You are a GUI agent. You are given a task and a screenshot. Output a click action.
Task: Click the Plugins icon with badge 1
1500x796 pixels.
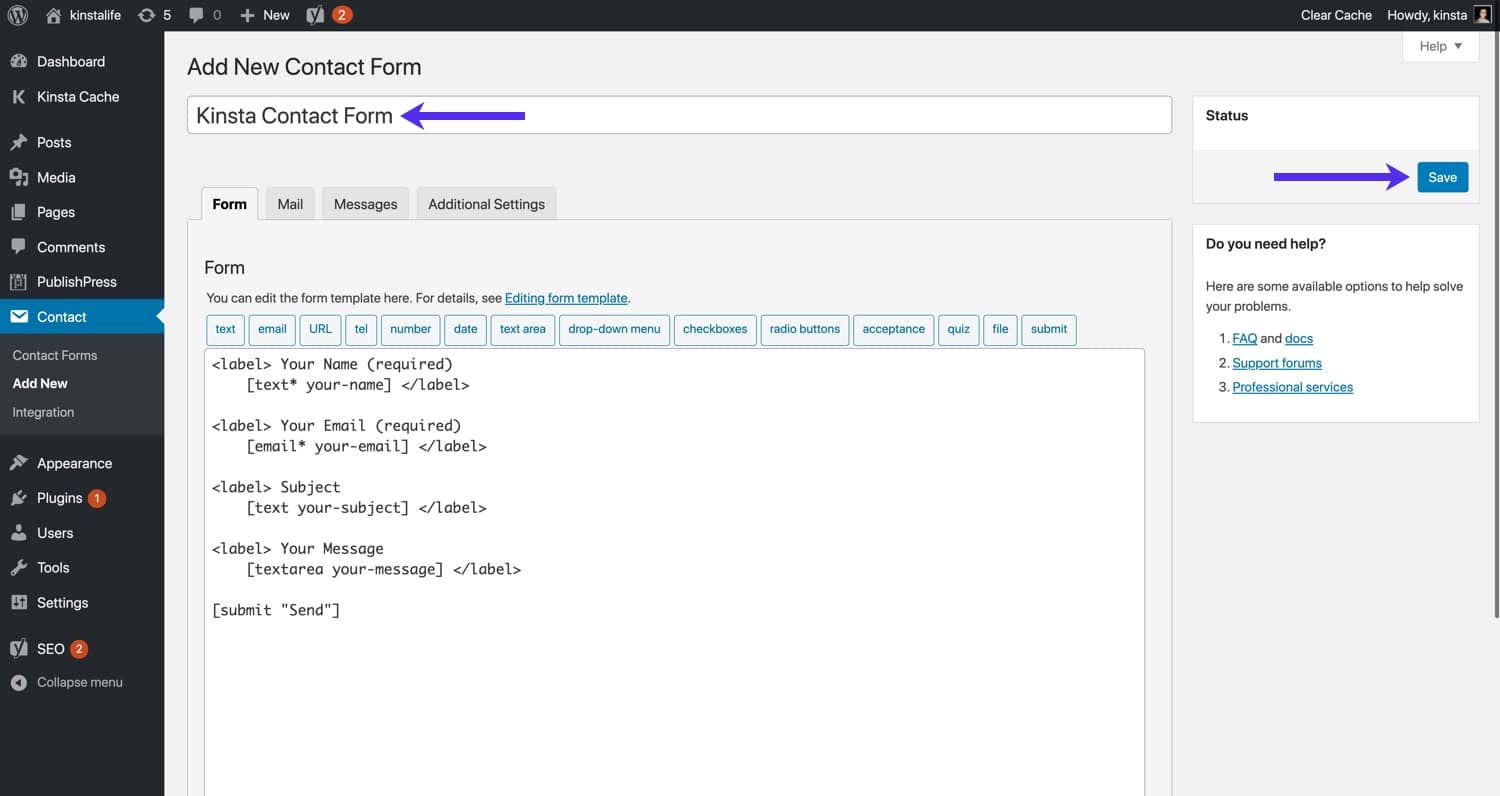[x=20, y=498]
